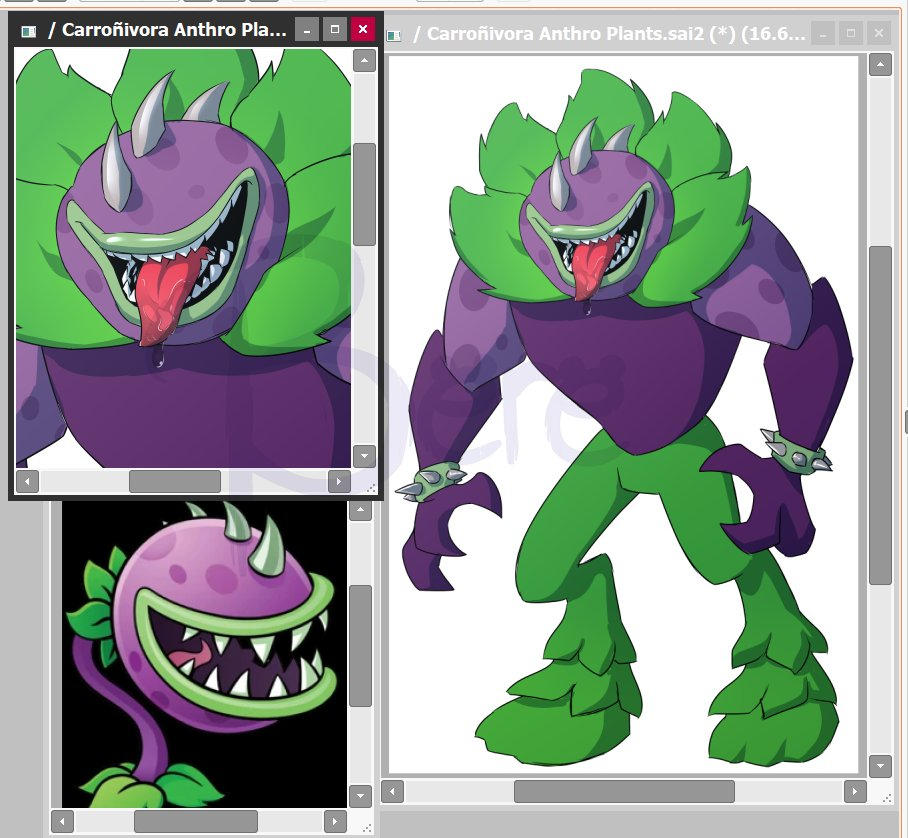The image size is (908, 838).
Task: Toggle maximize on the zoomed Carroñivora view window
Action: point(334,29)
